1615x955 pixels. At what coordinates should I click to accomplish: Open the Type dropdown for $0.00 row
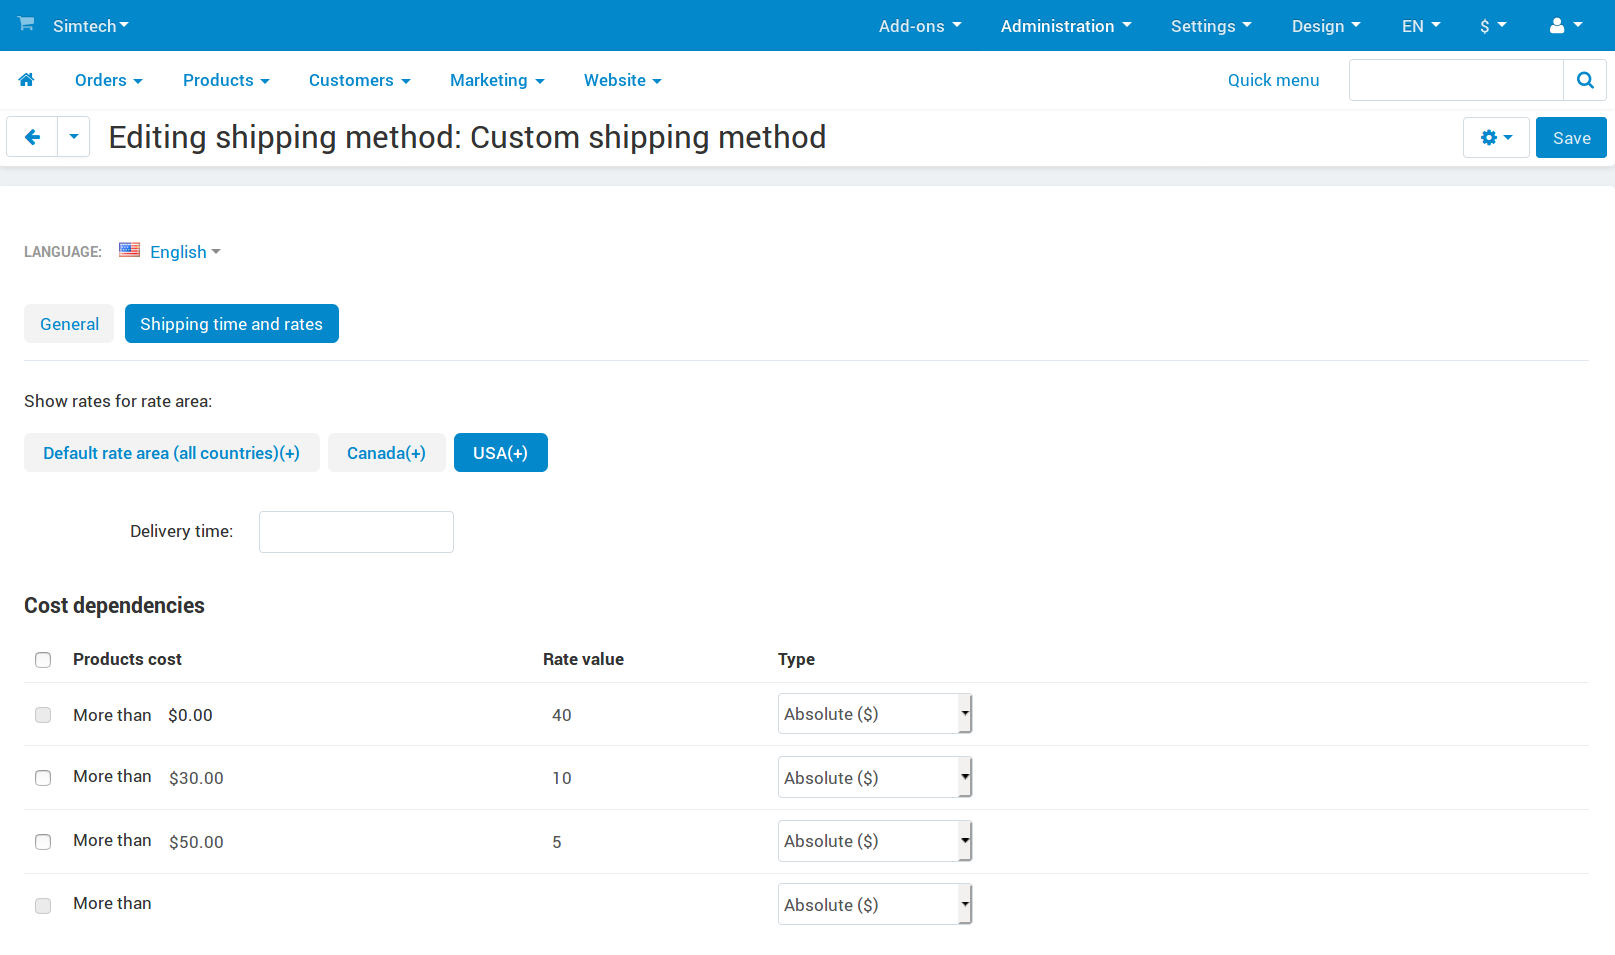pyautogui.click(x=875, y=714)
